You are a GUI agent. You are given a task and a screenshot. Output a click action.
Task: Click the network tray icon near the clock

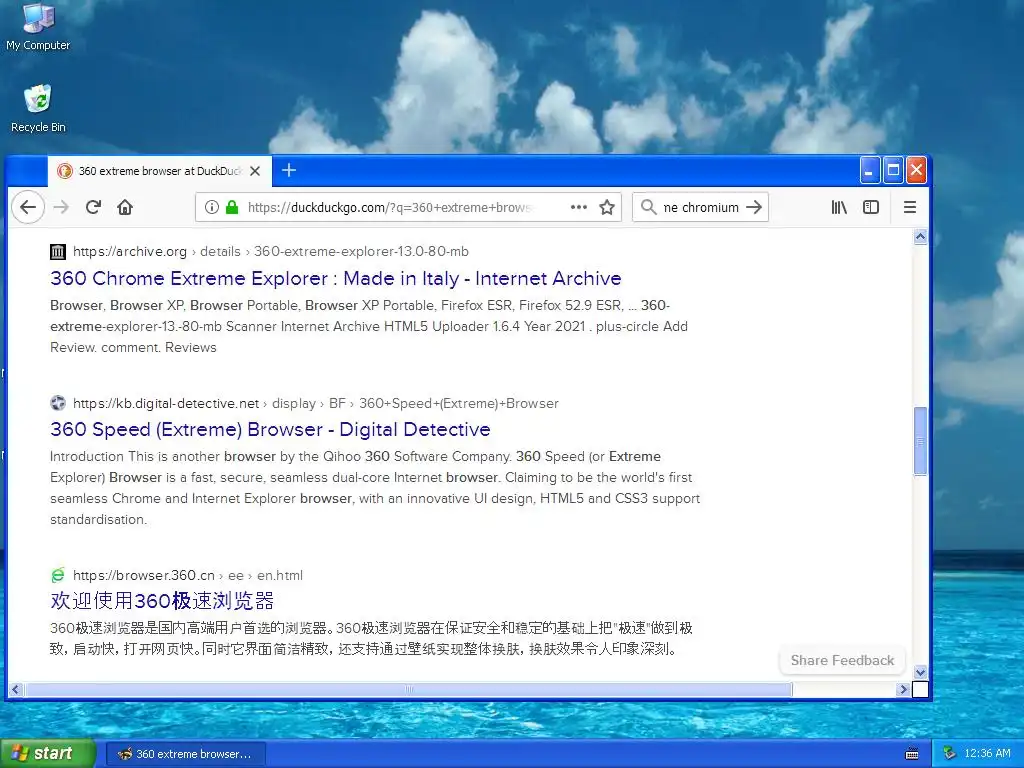950,754
